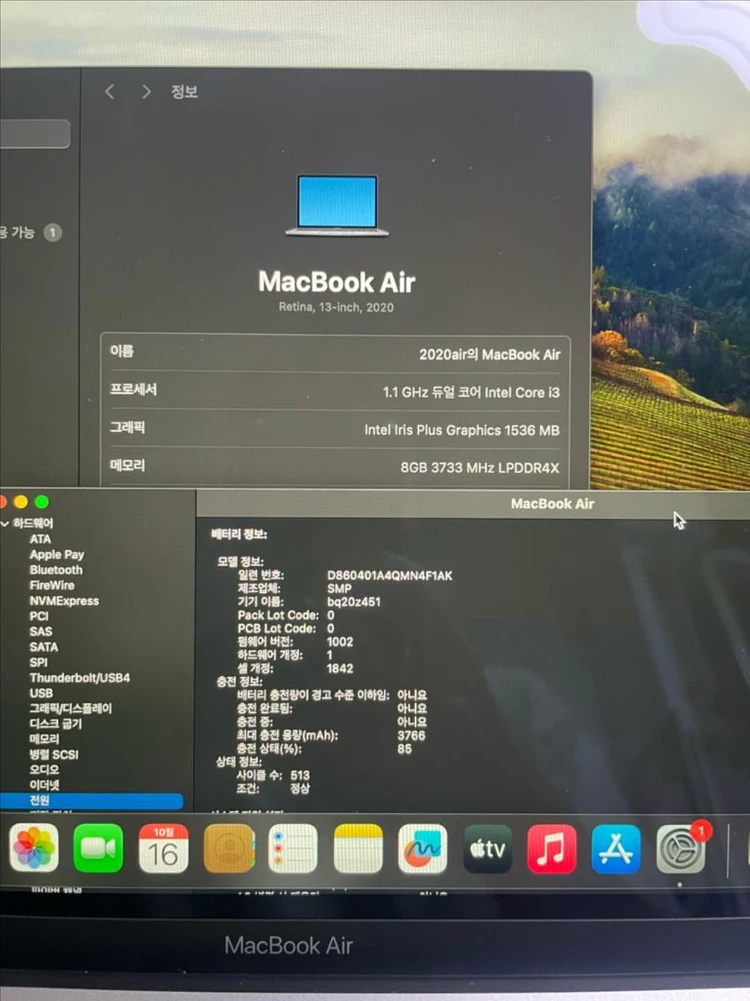Click cycle count value 513

(x=300, y=775)
